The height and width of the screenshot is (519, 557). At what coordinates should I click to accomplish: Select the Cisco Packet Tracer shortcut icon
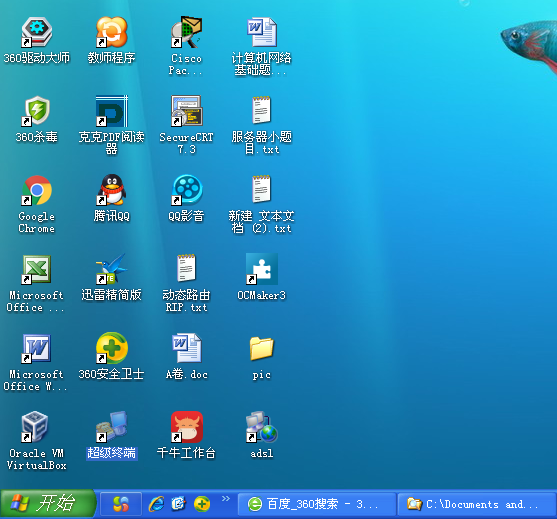click(186, 32)
